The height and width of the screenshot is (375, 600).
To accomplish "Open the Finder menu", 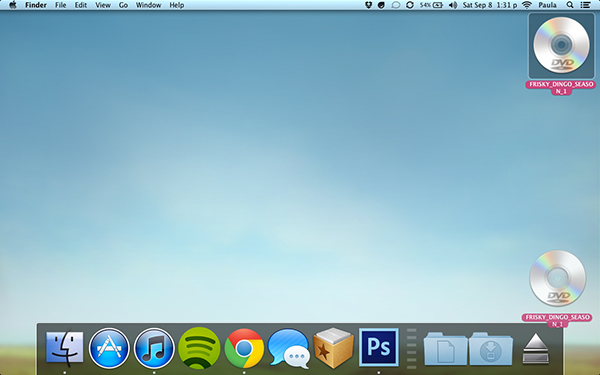I will click(36, 5).
